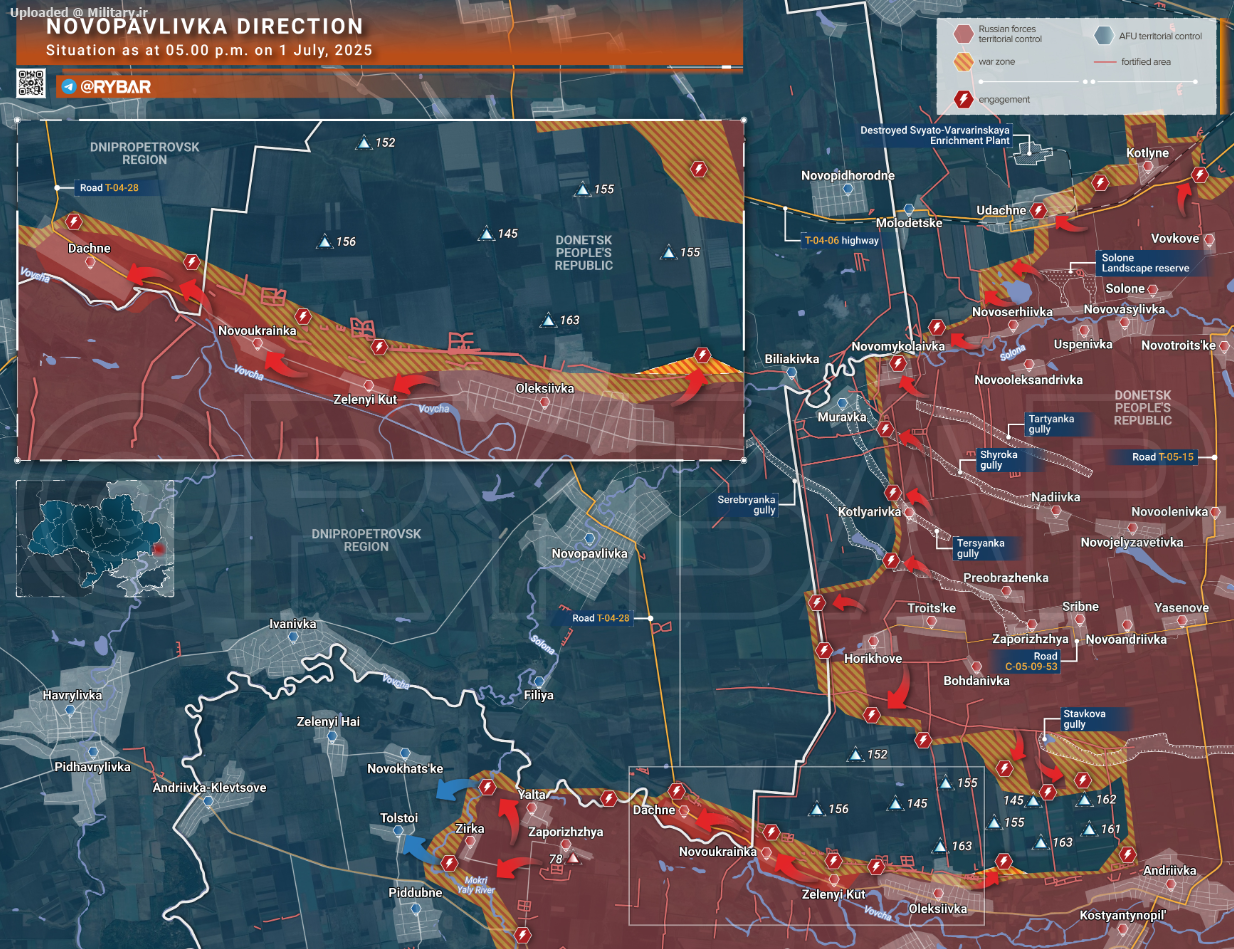Click the Yalta village label
This screenshot has height=949, width=1234.
click(x=532, y=794)
